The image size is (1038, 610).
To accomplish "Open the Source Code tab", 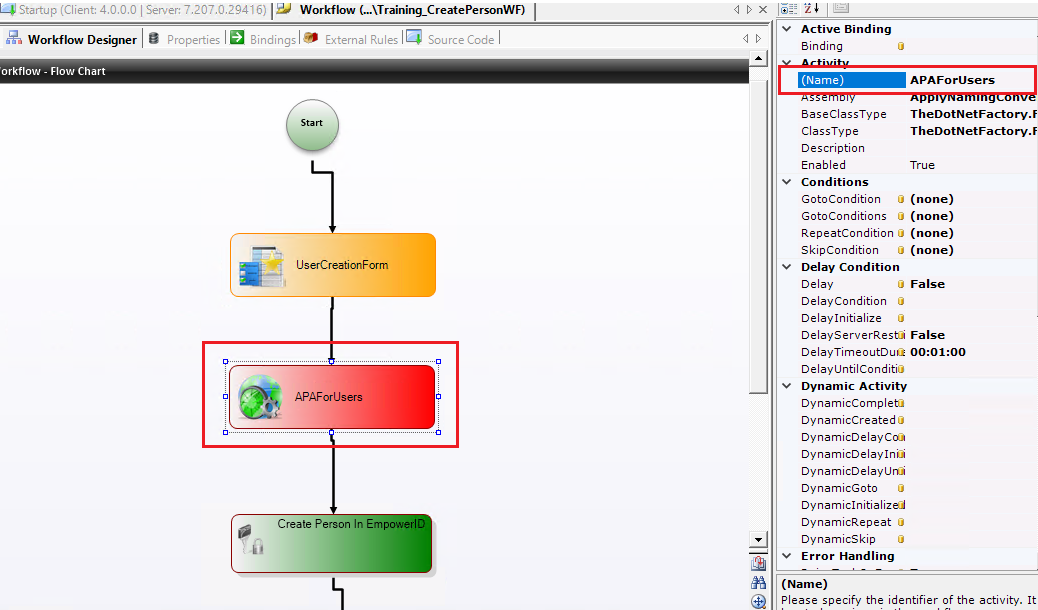I will tap(451, 40).
